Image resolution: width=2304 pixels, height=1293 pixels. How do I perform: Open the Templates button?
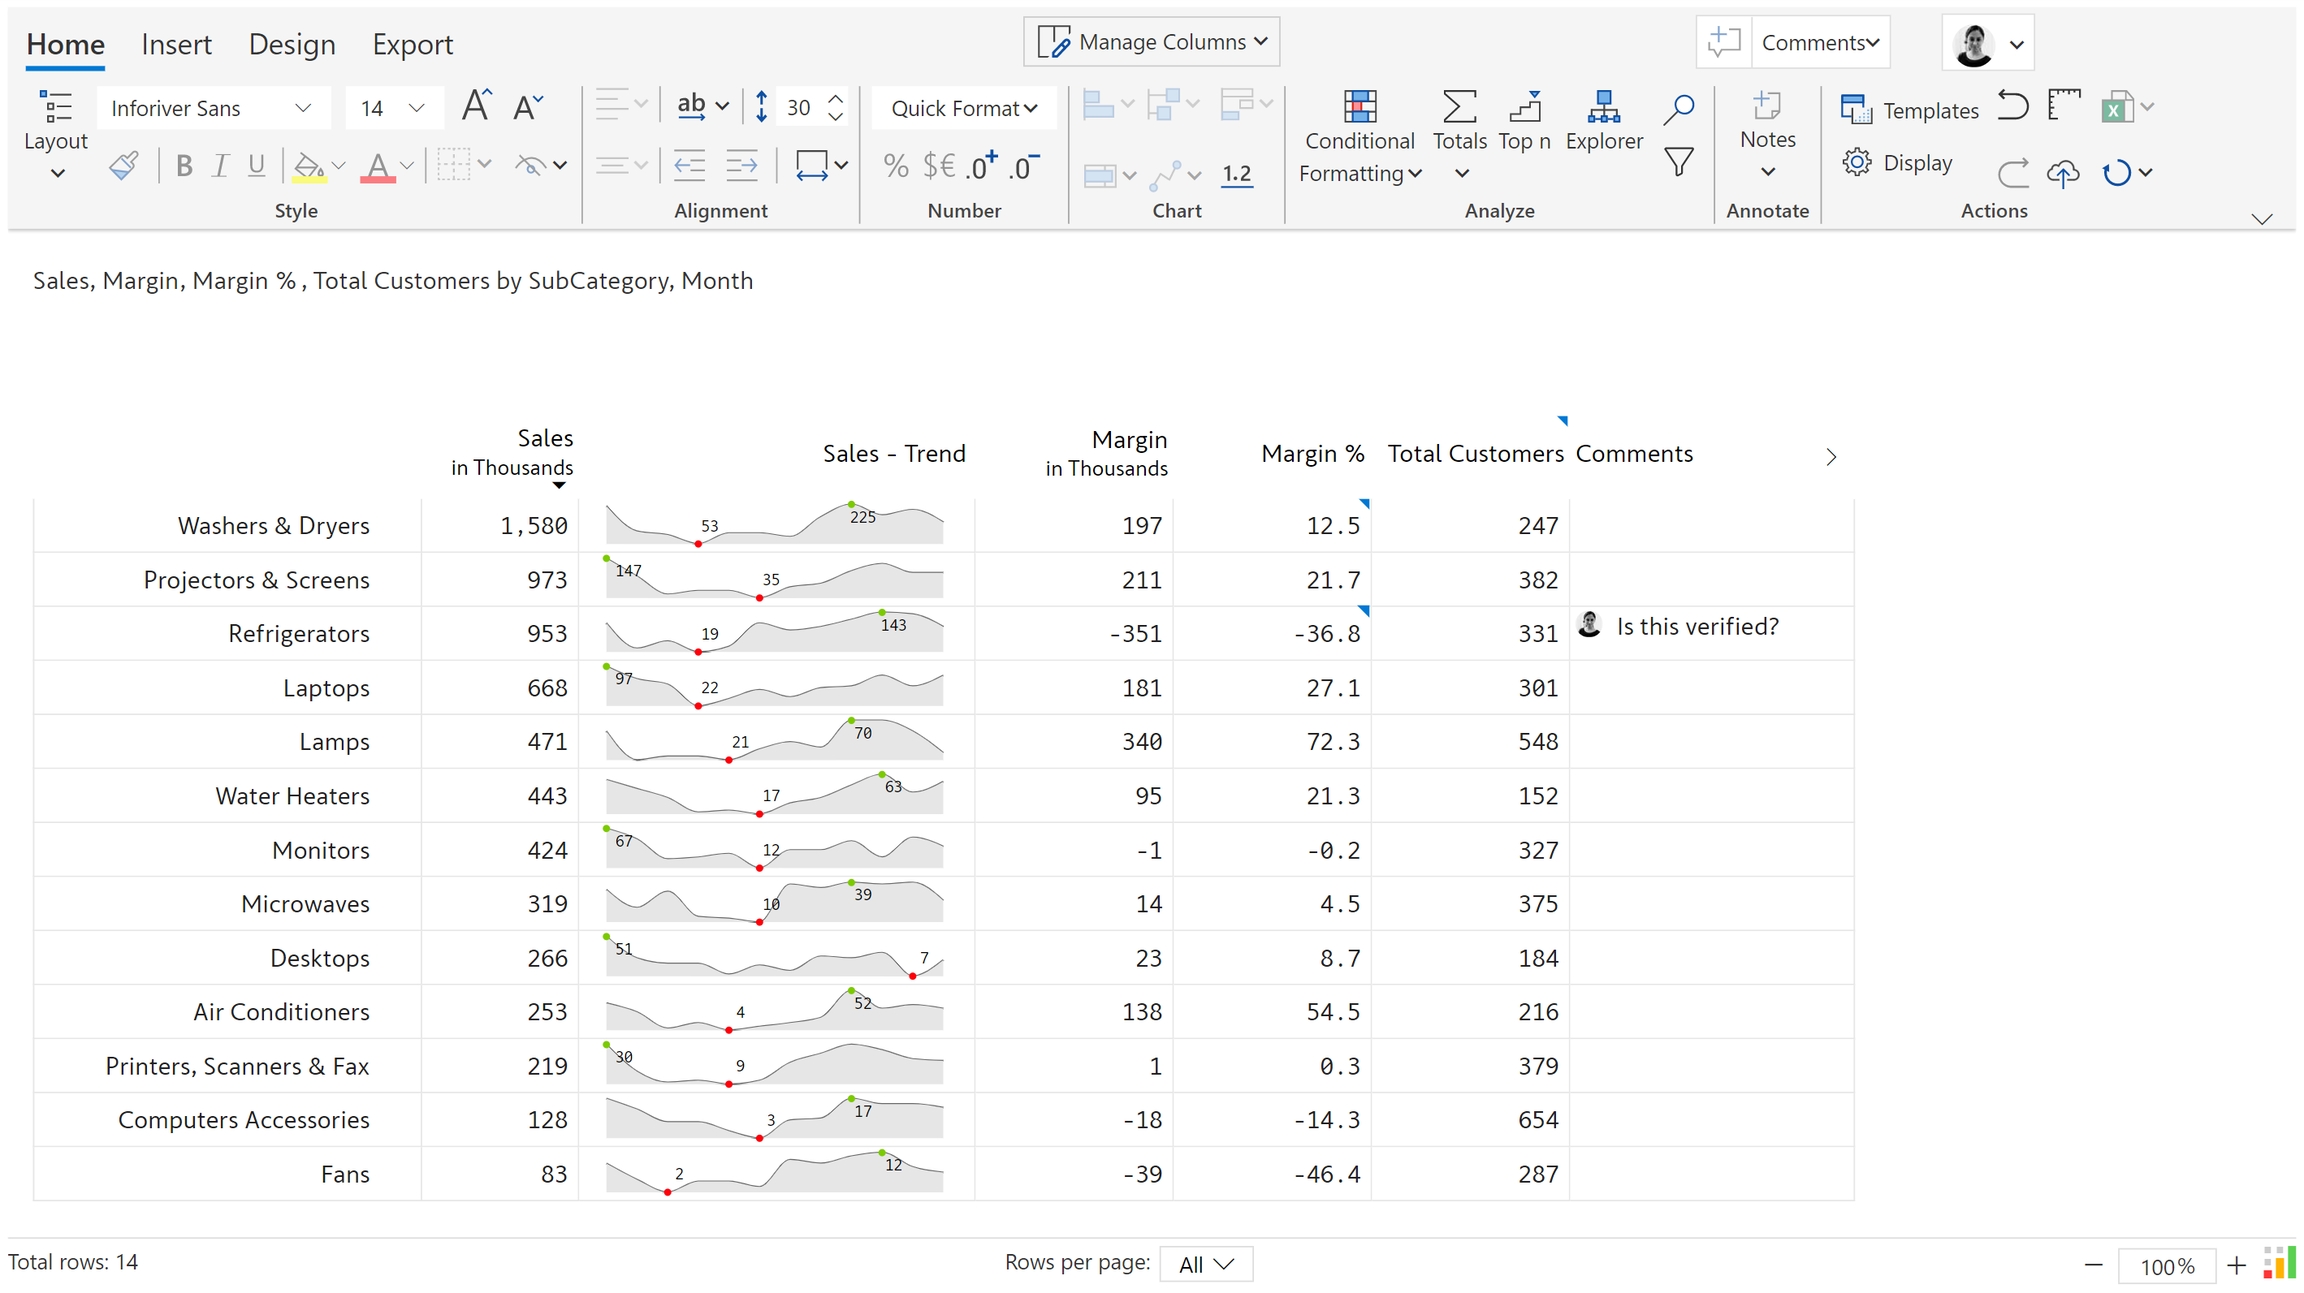[1909, 110]
